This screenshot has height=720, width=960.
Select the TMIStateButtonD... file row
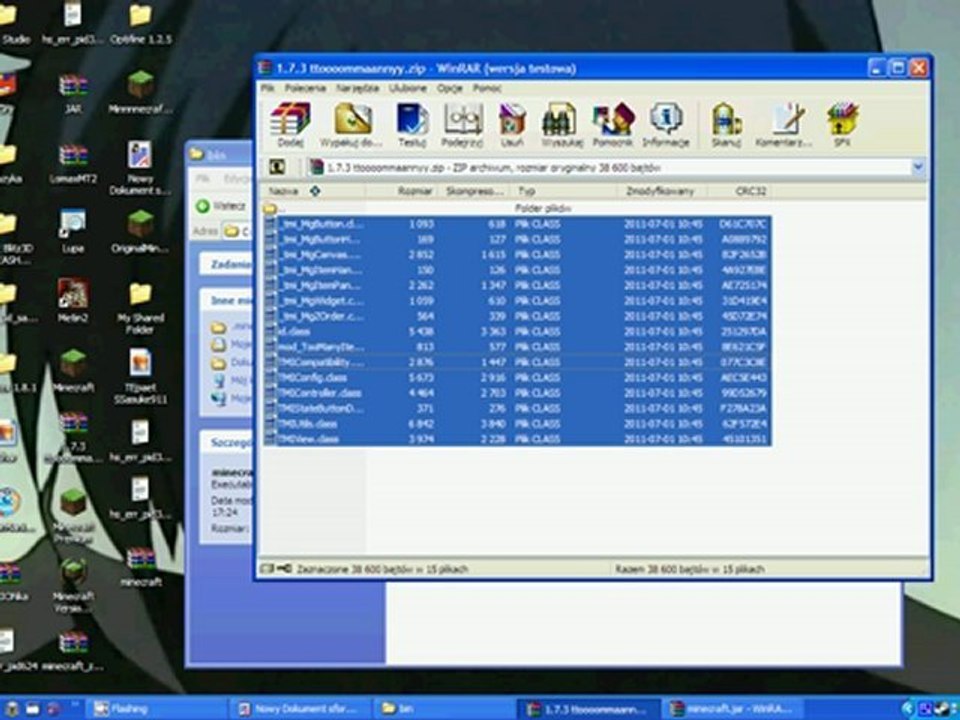pyautogui.click(x=517, y=408)
